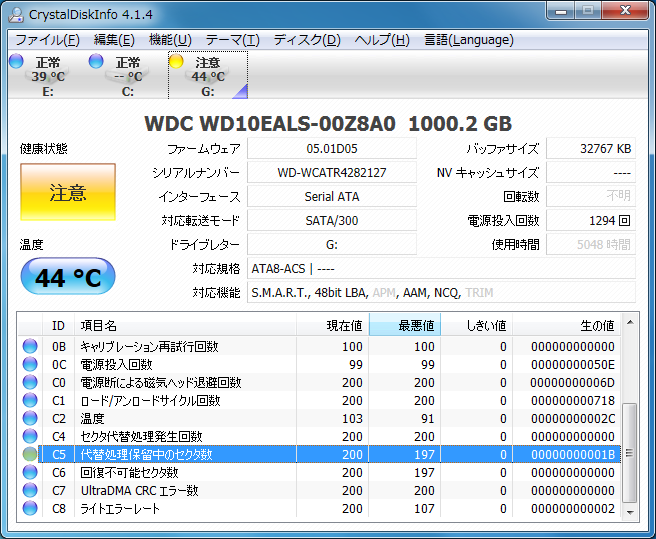Screen dimensions: 656x539
Task: Open the テーマ(T) menu
Action: coord(233,40)
